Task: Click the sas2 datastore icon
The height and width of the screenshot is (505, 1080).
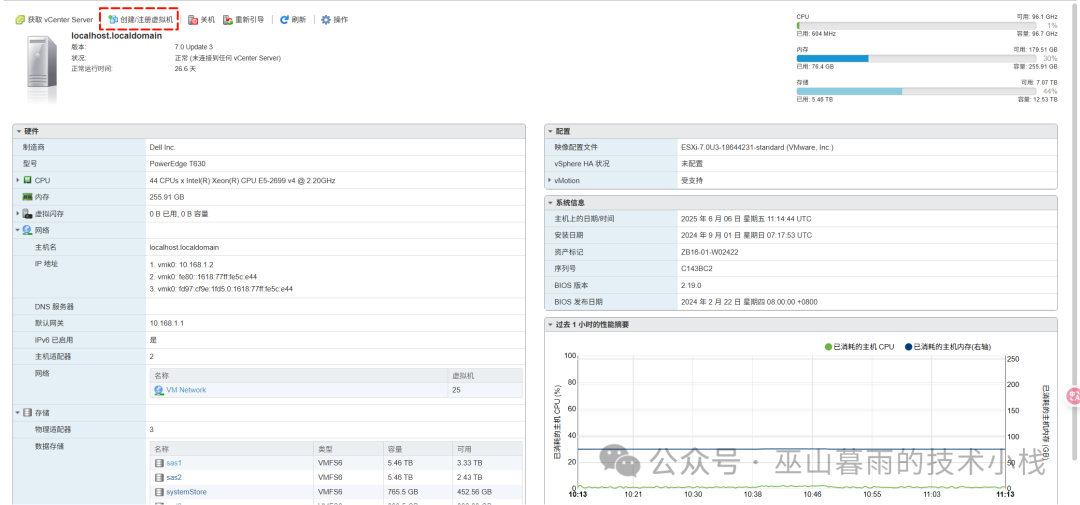Action: 159,477
